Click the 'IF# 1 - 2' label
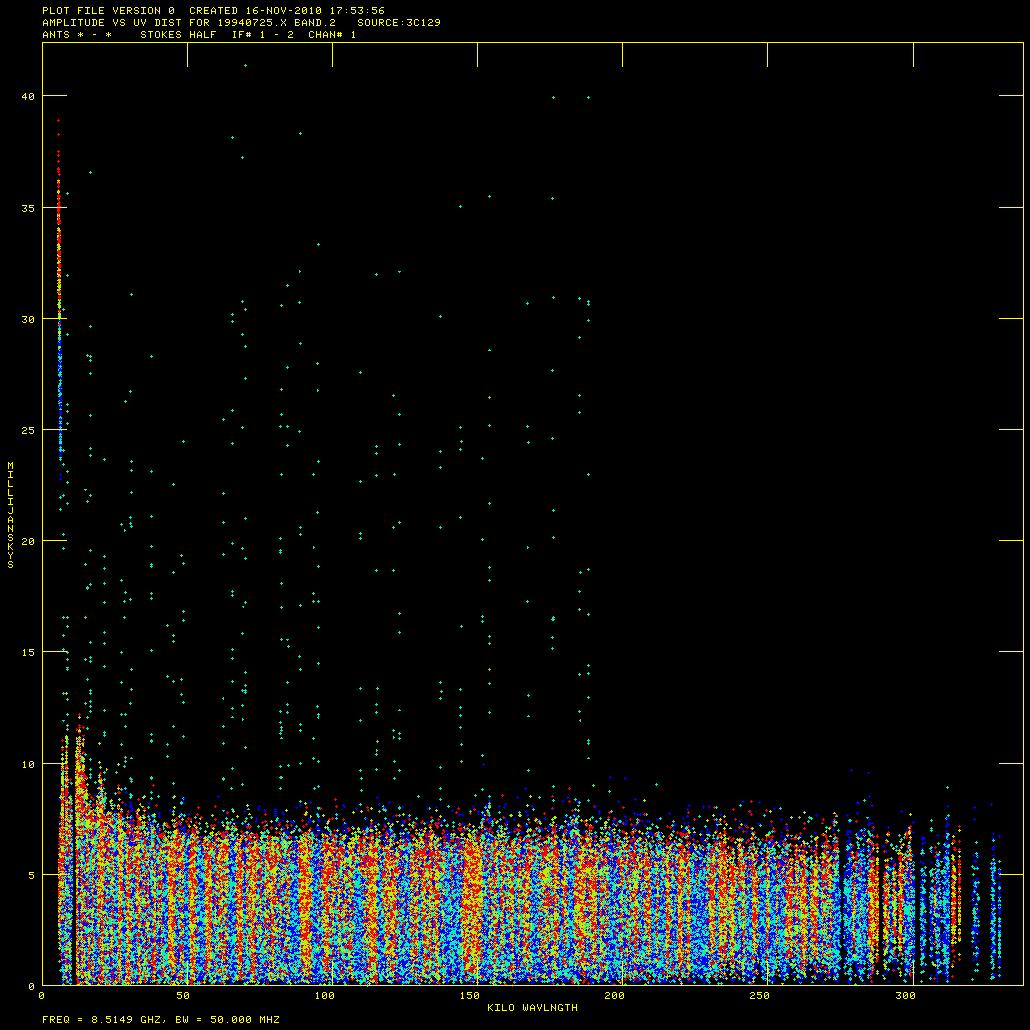Viewport: 1030px width, 1030px height. point(263,34)
